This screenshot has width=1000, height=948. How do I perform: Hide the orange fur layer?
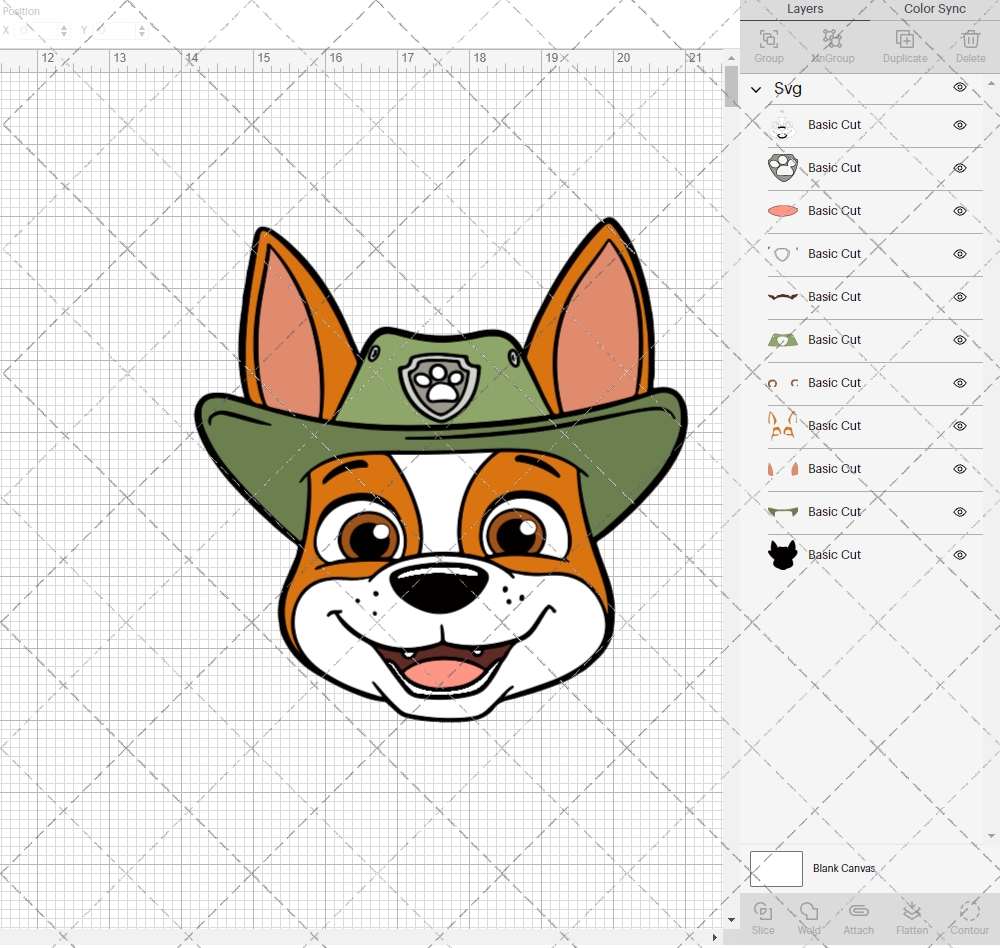(x=960, y=426)
